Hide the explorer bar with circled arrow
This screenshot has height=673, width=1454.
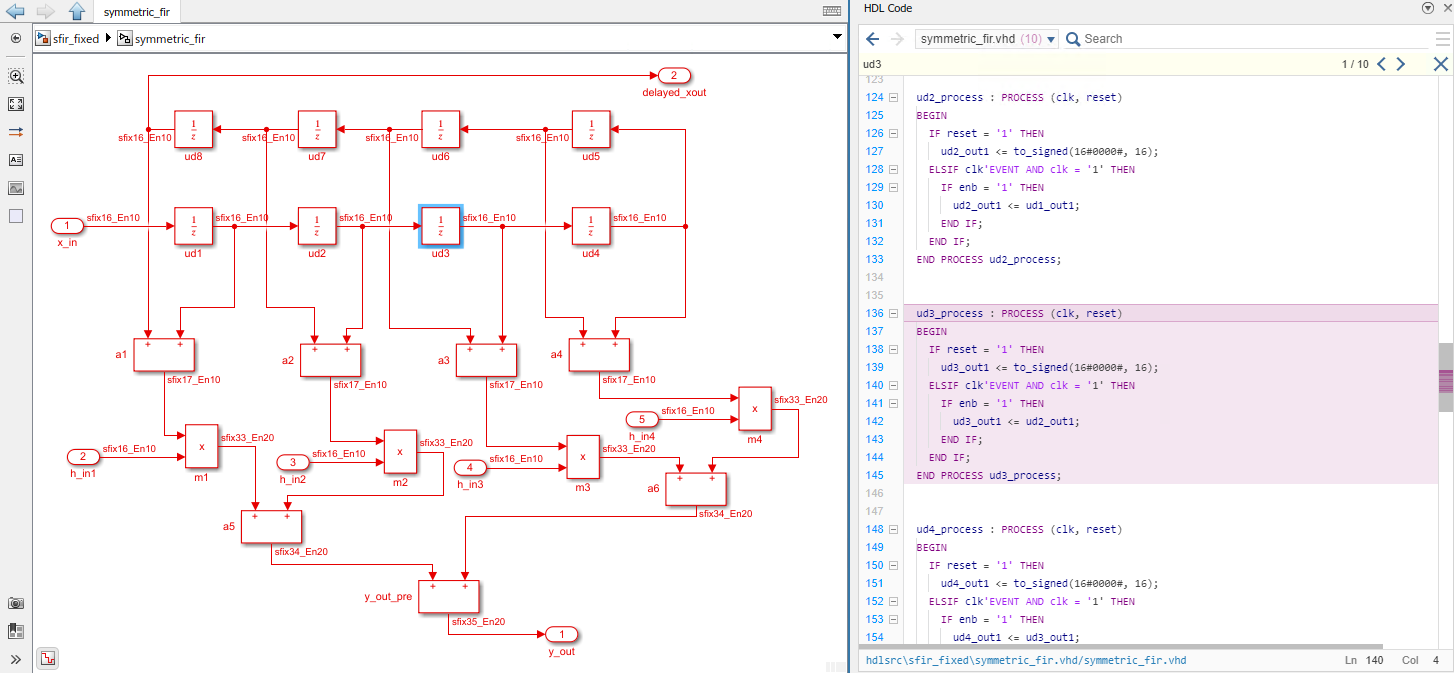click(x=16, y=38)
